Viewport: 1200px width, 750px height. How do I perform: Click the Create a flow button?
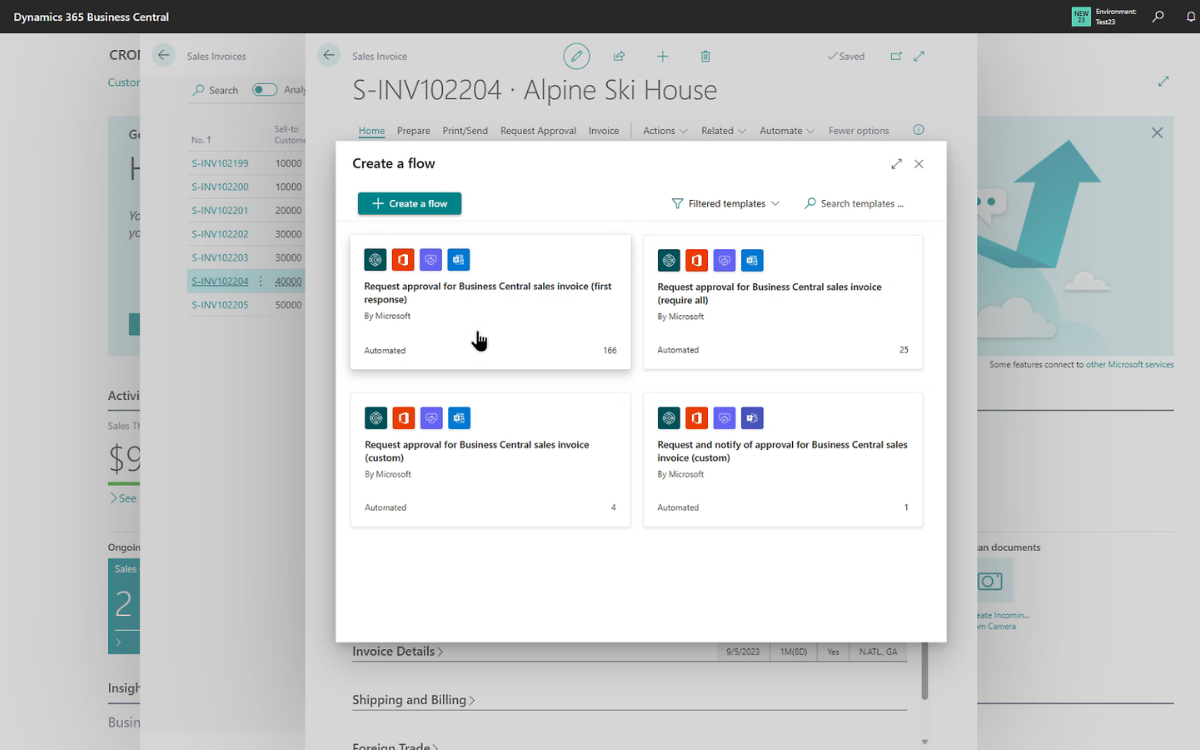pos(409,204)
